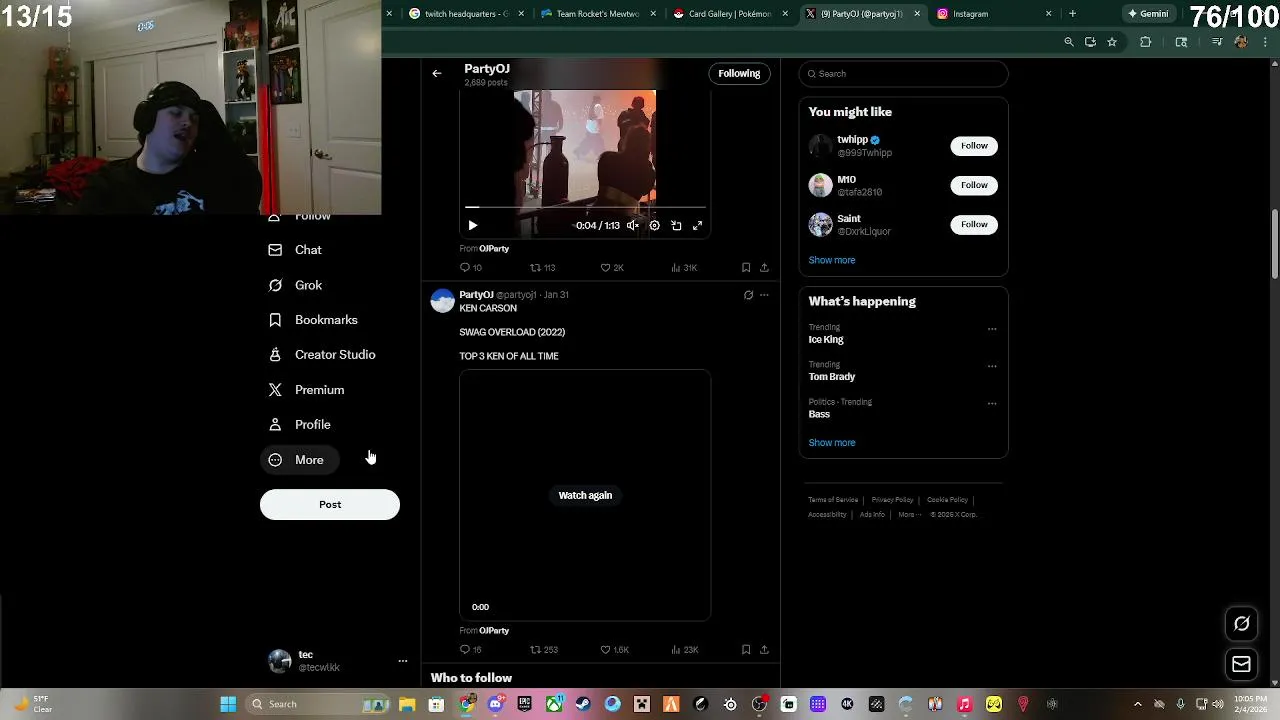
Task: Show hidden system tray icons
Action: (1138, 704)
